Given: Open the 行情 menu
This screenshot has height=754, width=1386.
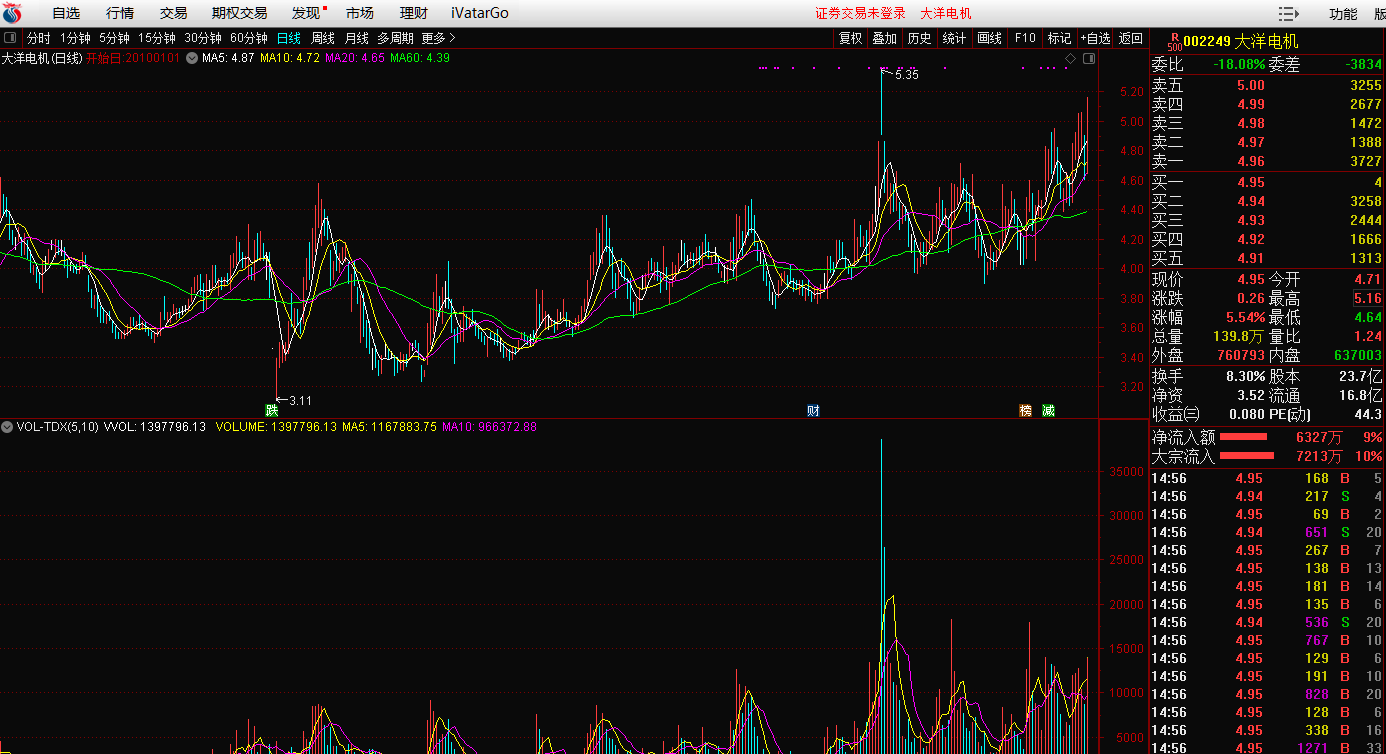Looking at the screenshot, I should pyautogui.click(x=120, y=13).
